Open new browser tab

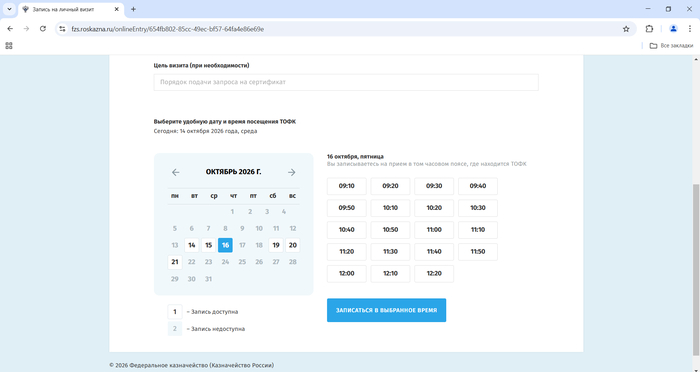(133, 9)
